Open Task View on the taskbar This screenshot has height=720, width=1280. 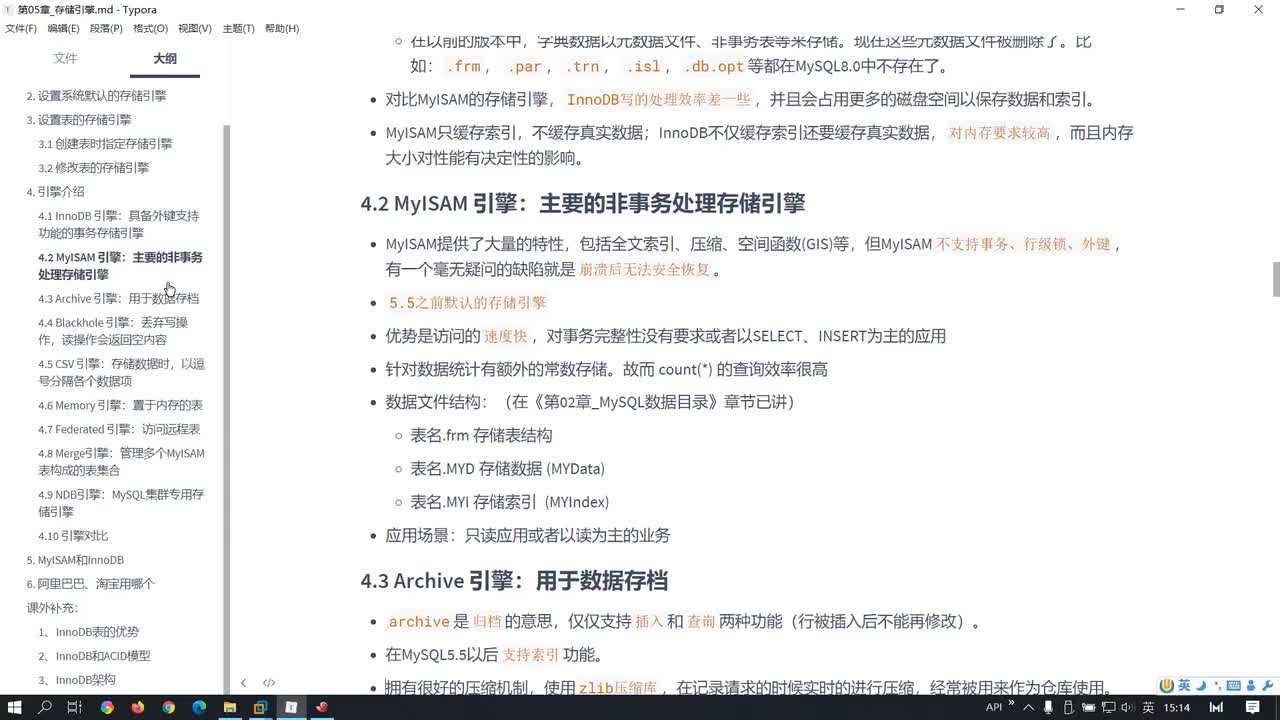pyautogui.click(x=74, y=707)
